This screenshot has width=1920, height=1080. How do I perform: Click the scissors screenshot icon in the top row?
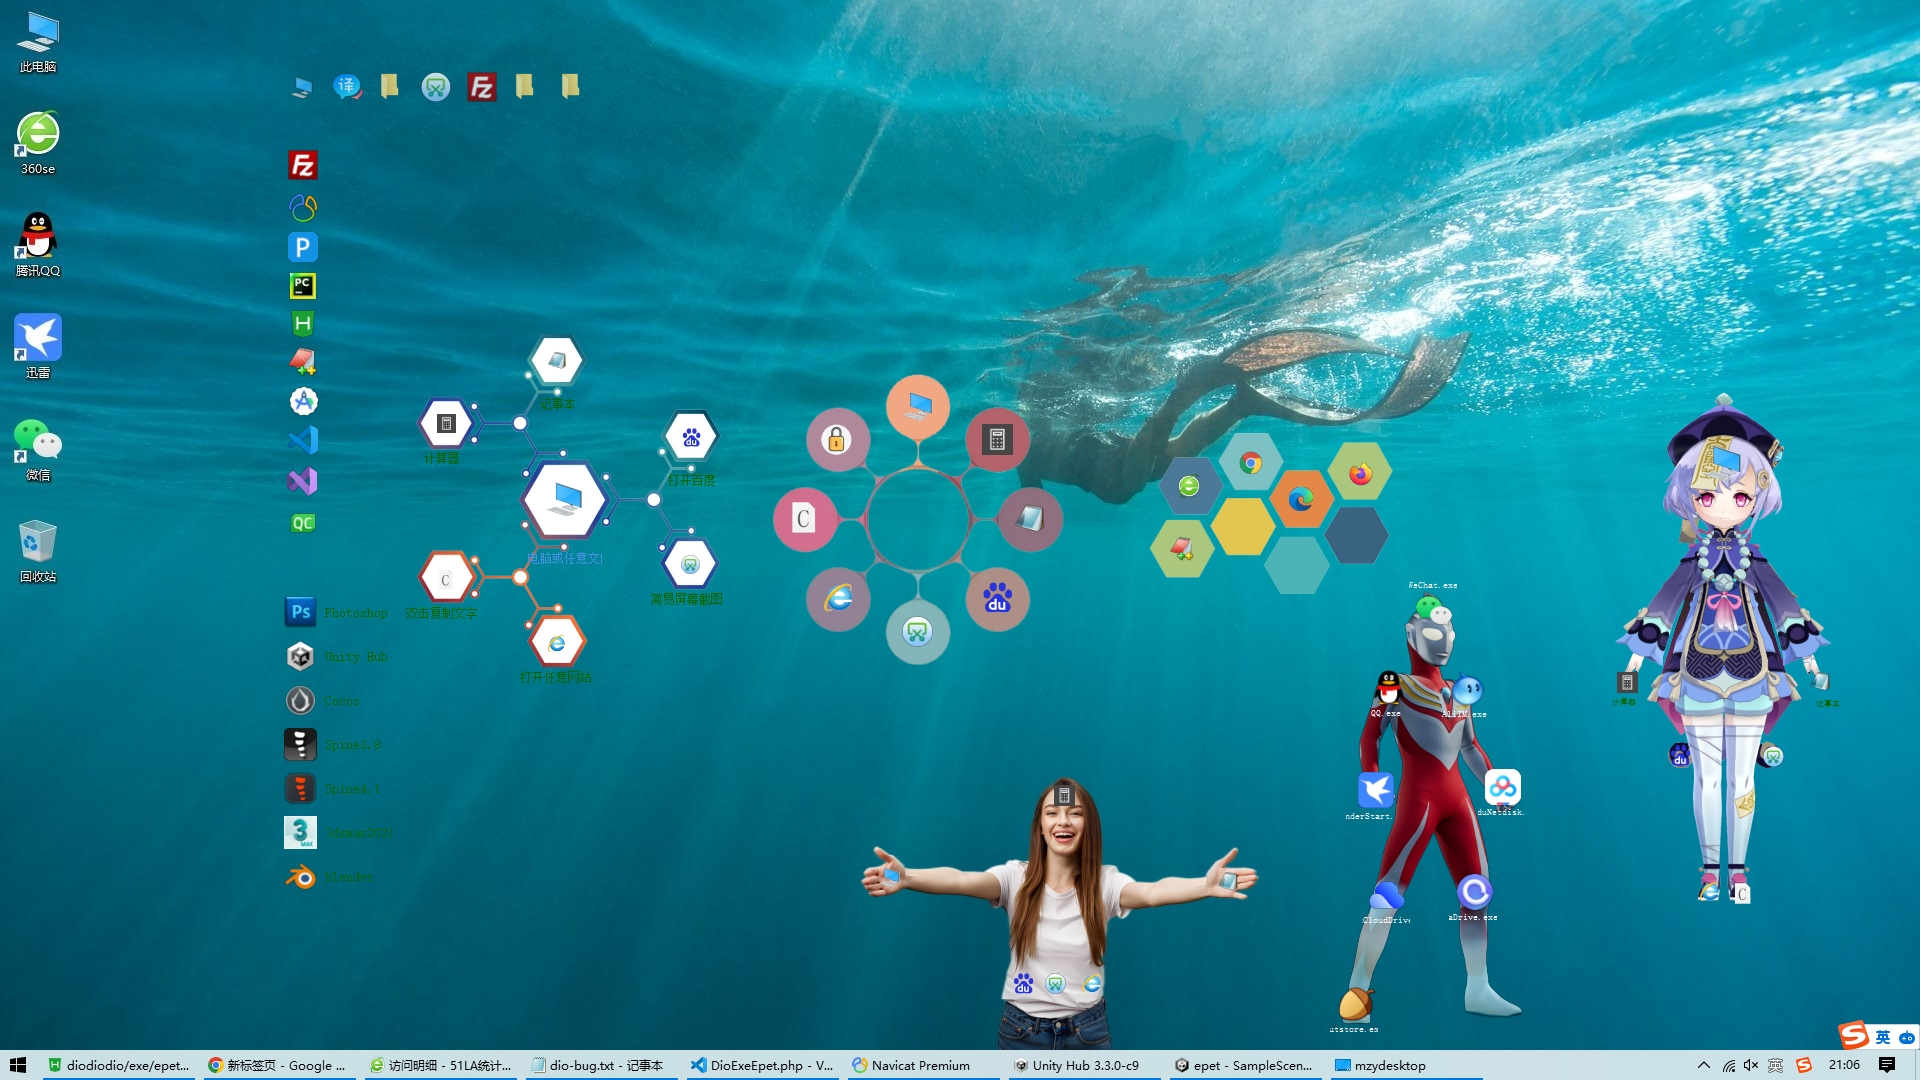436,87
